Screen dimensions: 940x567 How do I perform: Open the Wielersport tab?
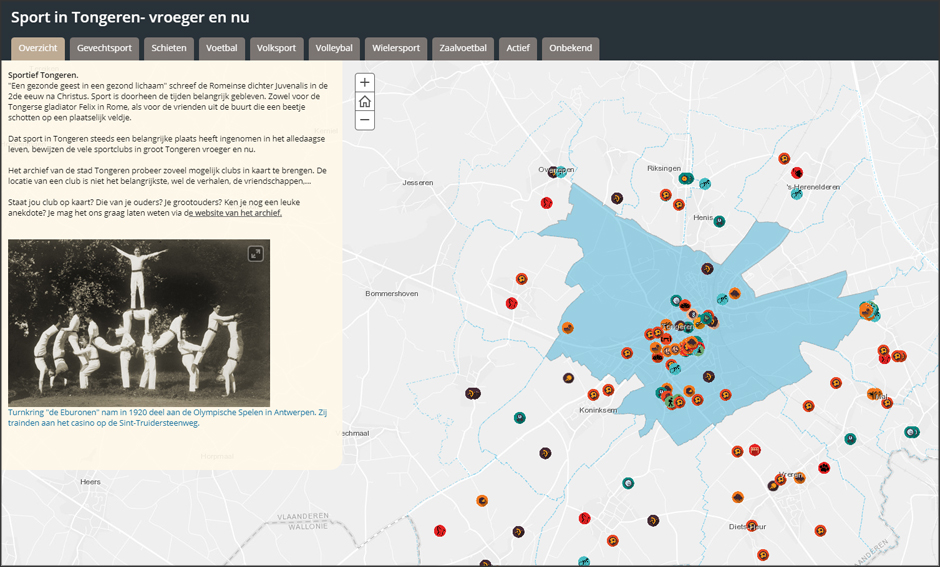pyautogui.click(x=396, y=48)
